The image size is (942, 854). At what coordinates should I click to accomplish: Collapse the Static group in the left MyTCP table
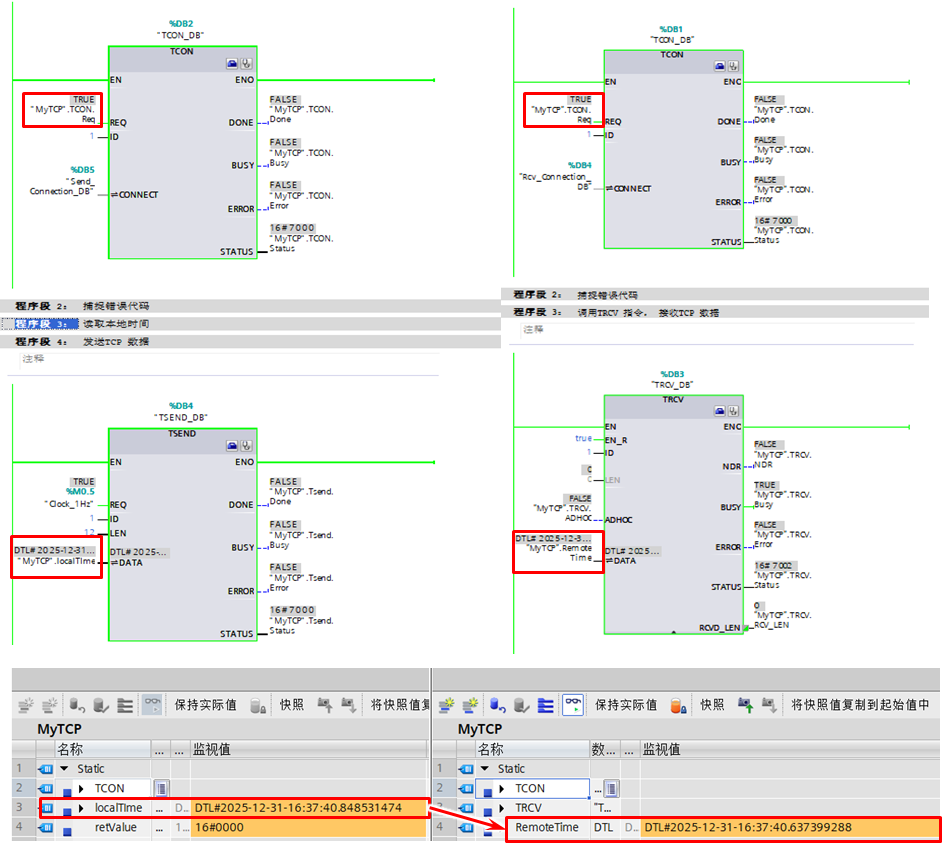point(65,769)
